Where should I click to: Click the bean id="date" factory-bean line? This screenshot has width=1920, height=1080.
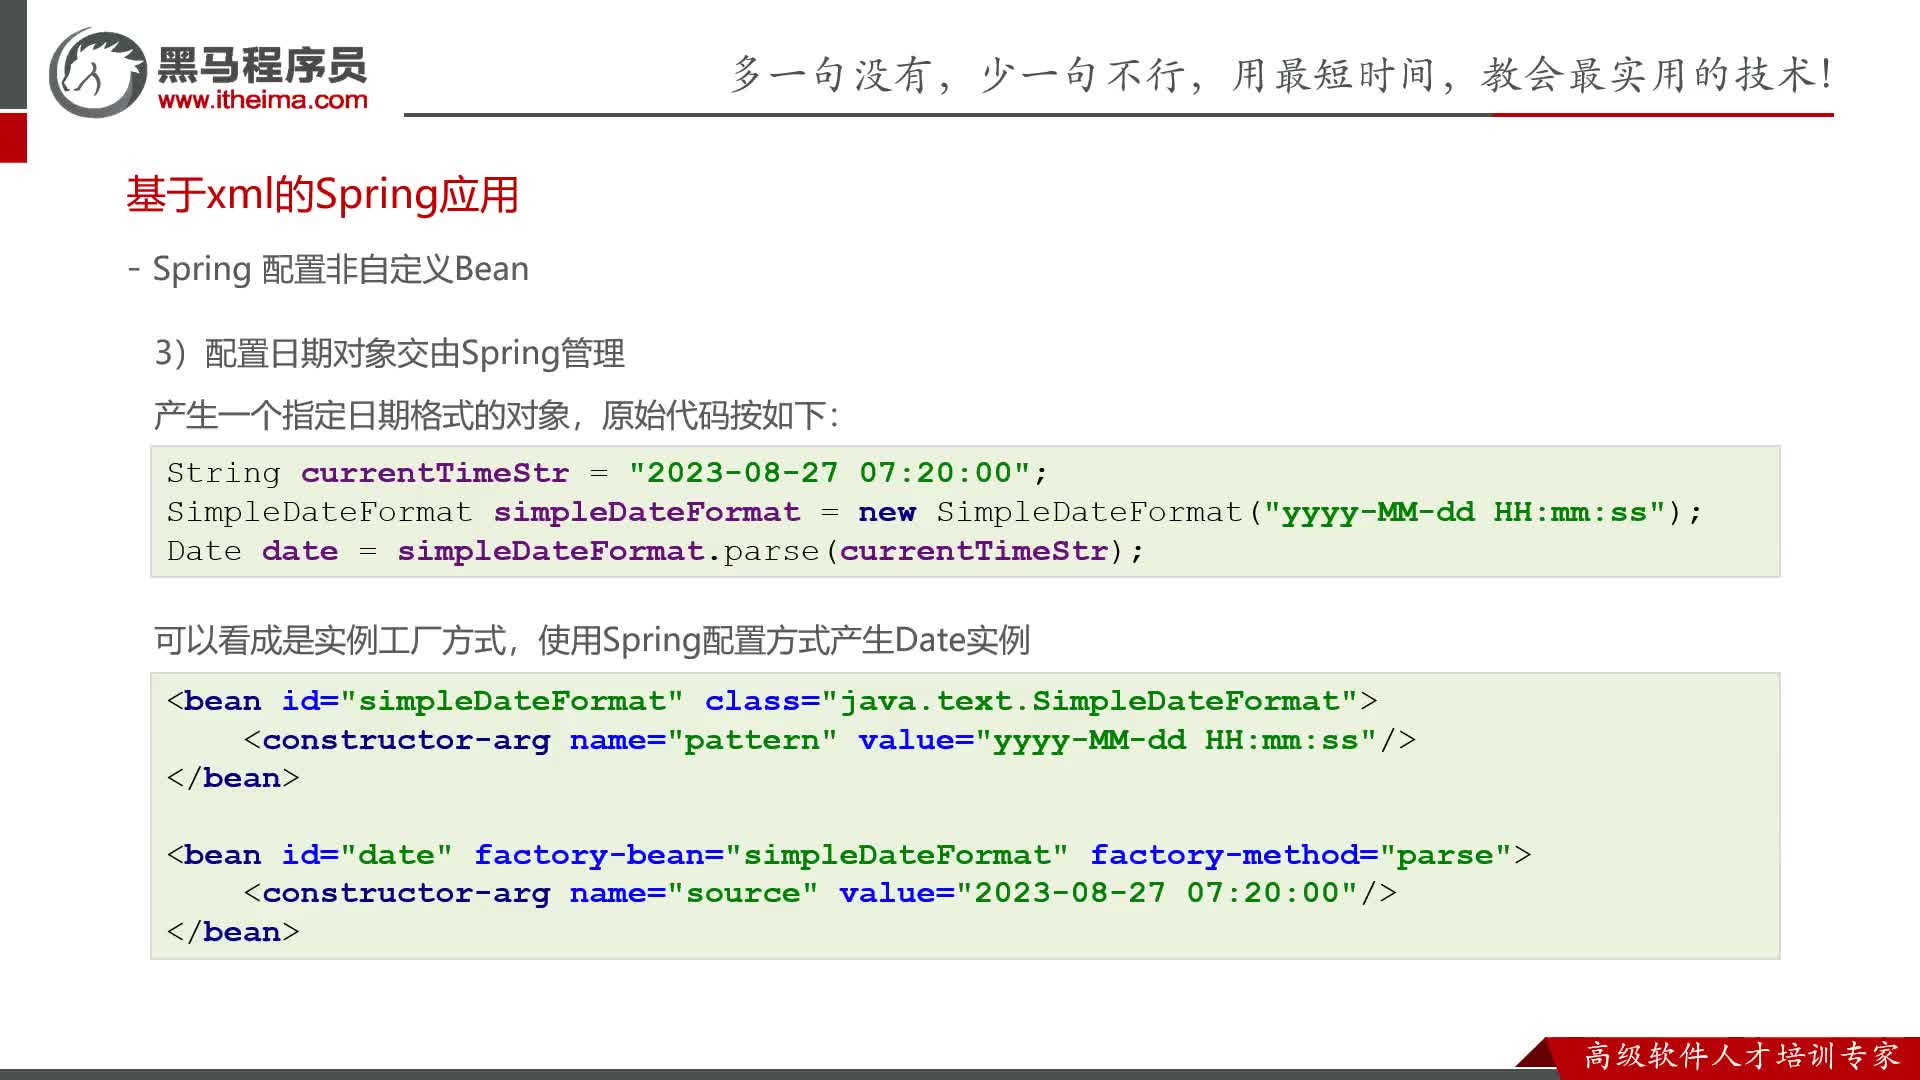[x=849, y=855]
